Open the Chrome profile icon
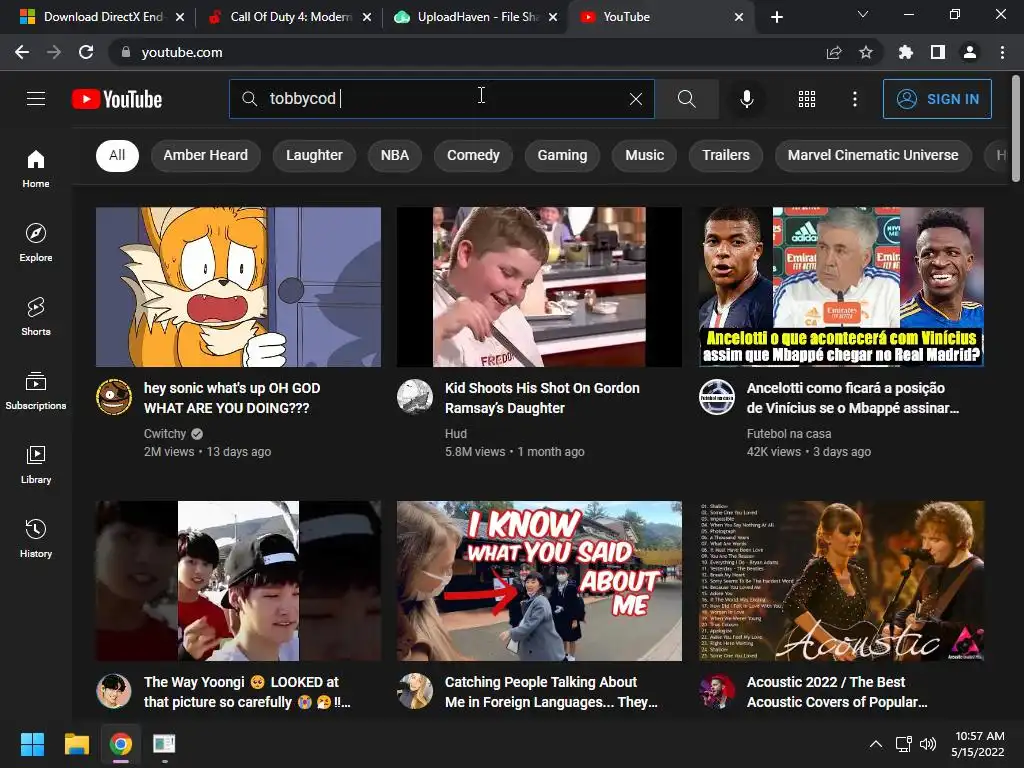 point(970,52)
